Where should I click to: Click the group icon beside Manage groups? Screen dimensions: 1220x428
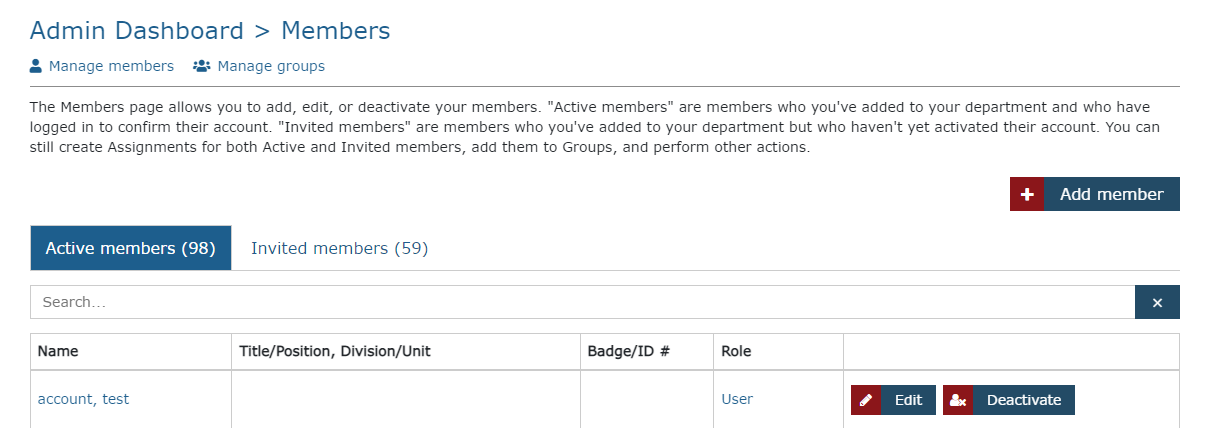[x=201, y=66]
